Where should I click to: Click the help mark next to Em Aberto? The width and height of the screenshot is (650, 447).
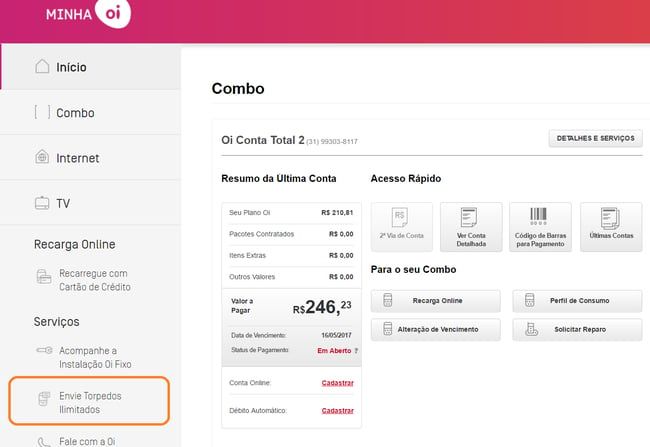click(357, 351)
